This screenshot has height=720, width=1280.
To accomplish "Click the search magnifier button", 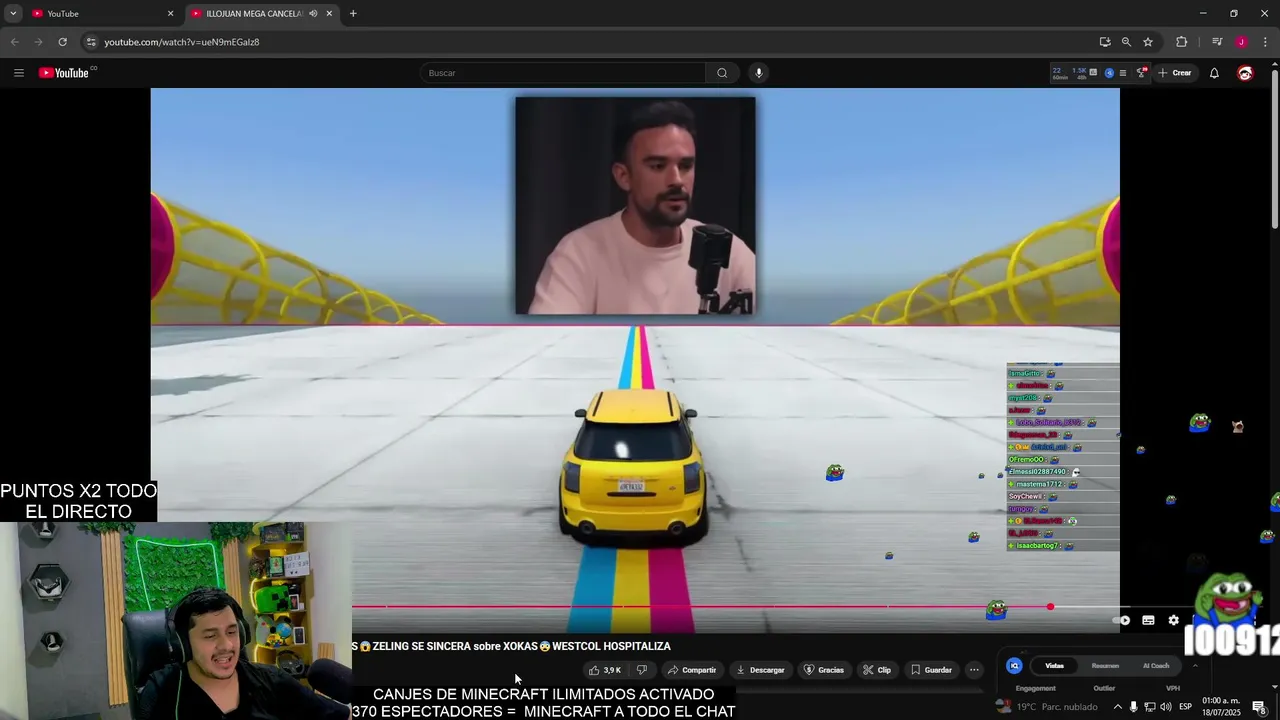I will pos(722,73).
